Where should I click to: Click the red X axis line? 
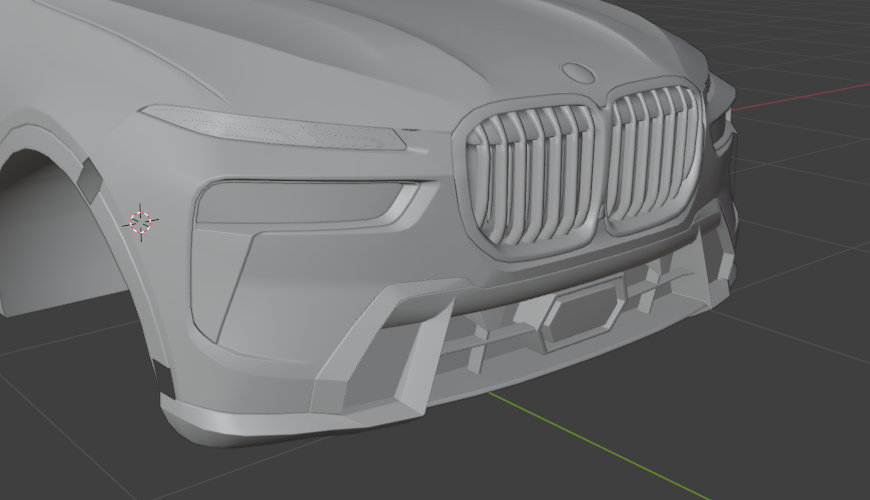point(801,97)
